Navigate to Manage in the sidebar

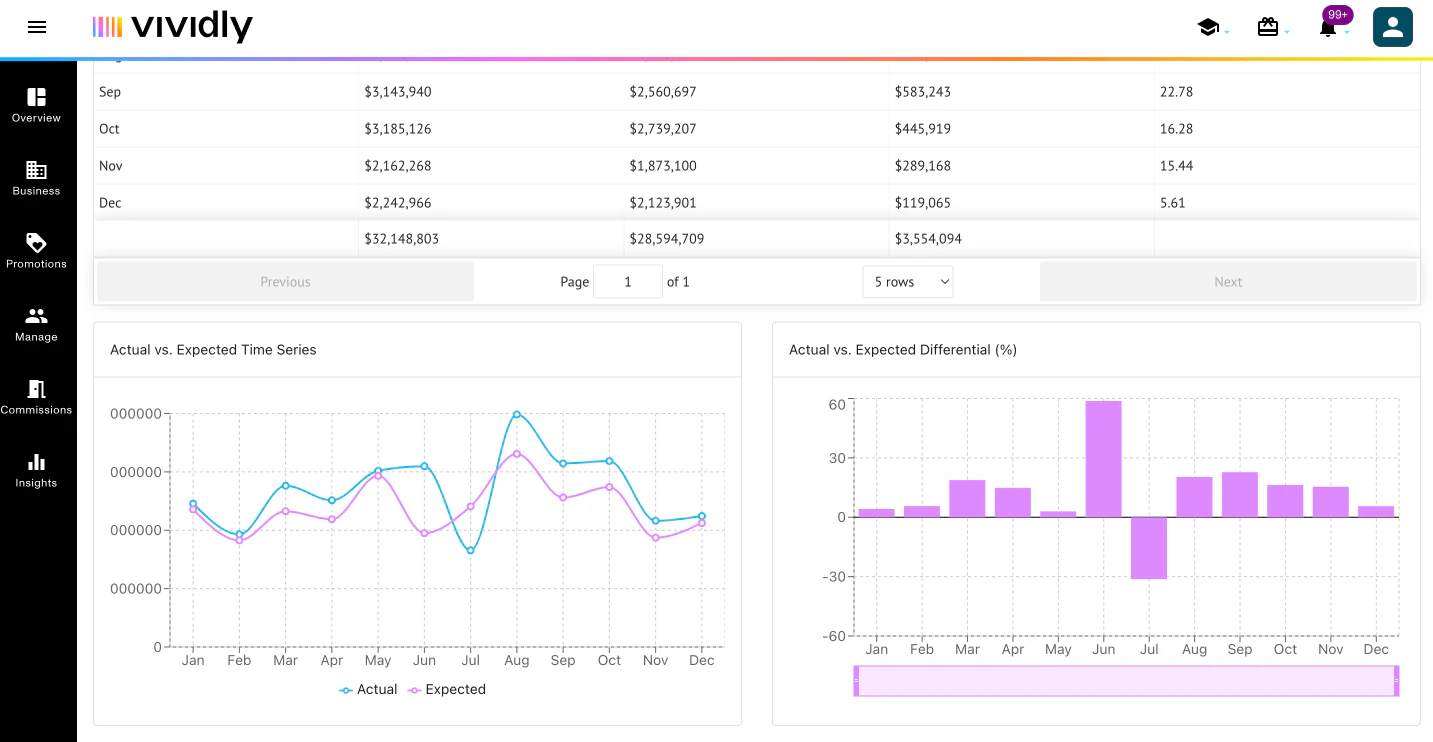[37, 324]
